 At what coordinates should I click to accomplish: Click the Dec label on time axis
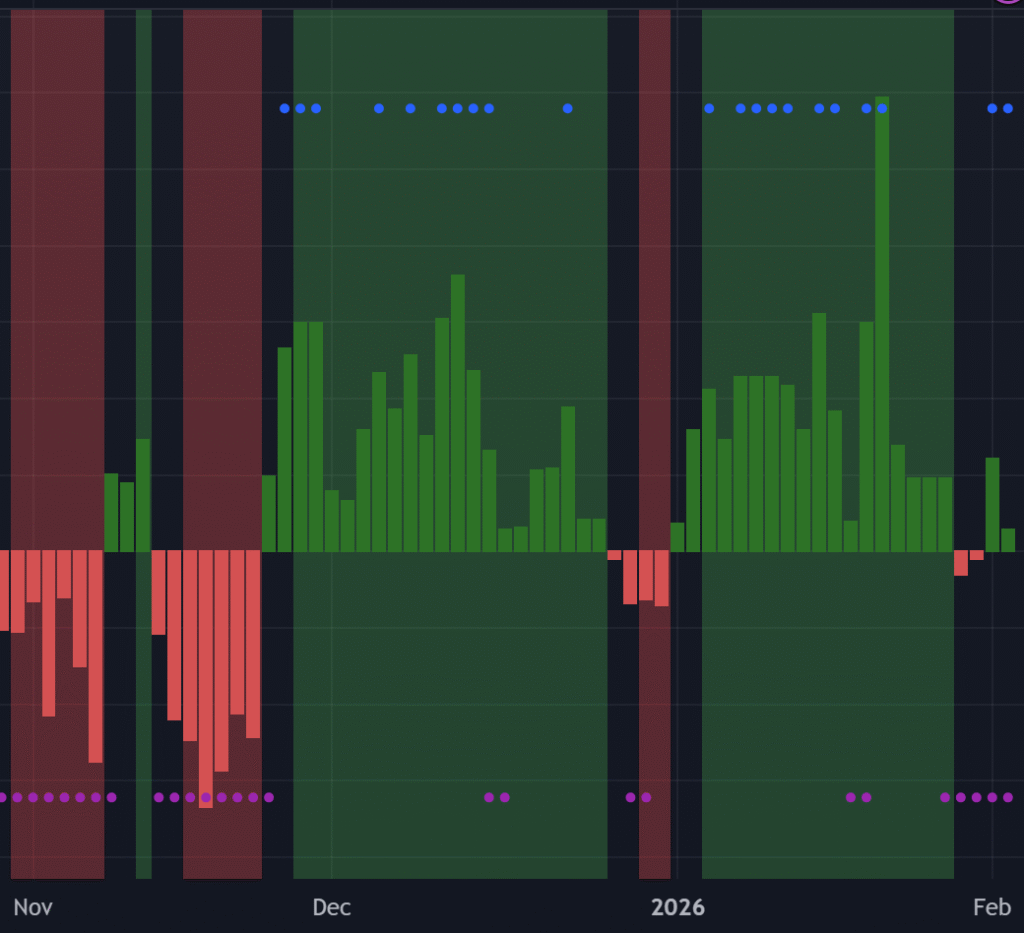click(331, 907)
